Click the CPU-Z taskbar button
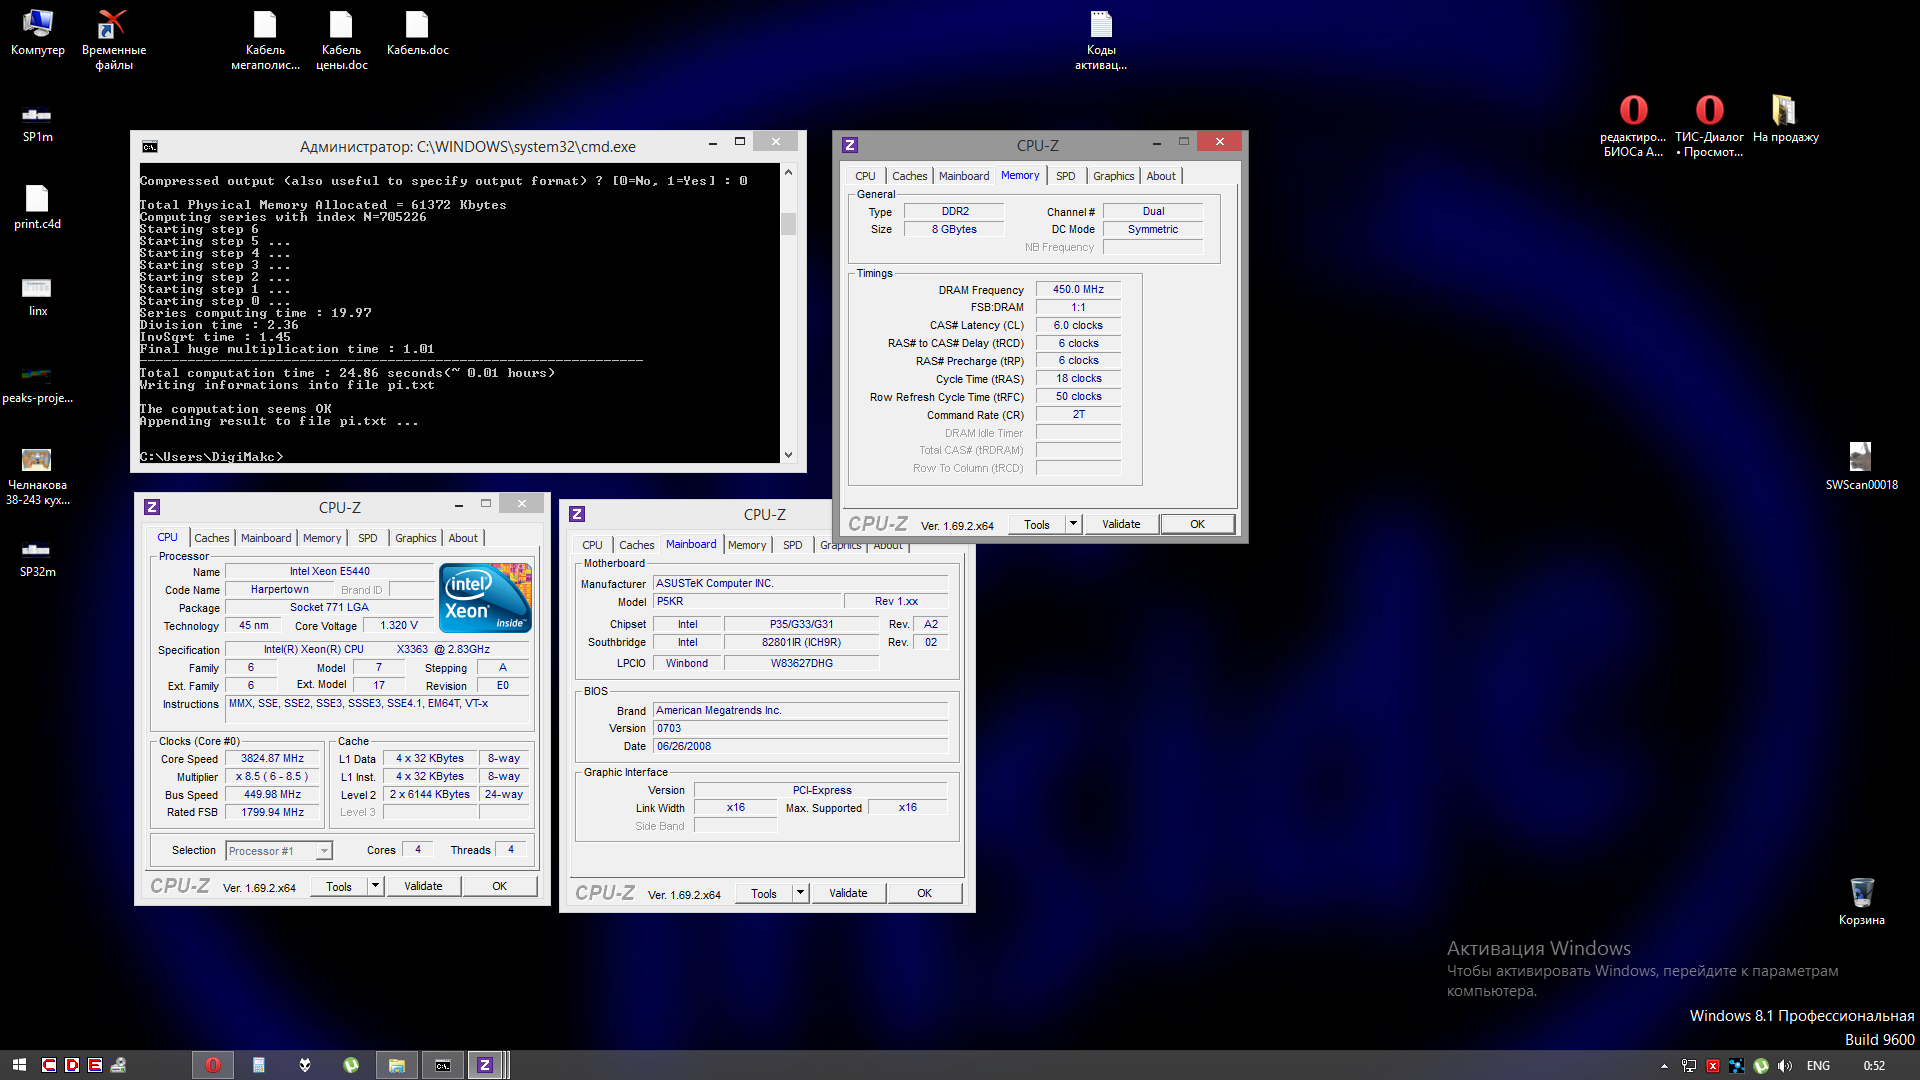This screenshot has width=1920, height=1080. 486,1065
